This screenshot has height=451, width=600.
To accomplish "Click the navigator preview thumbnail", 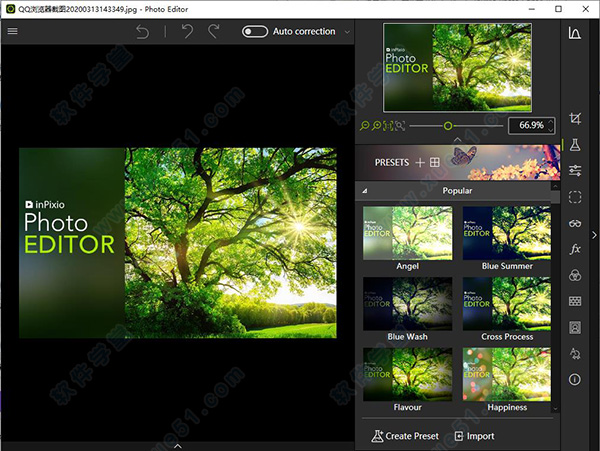I will coord(458,68).
